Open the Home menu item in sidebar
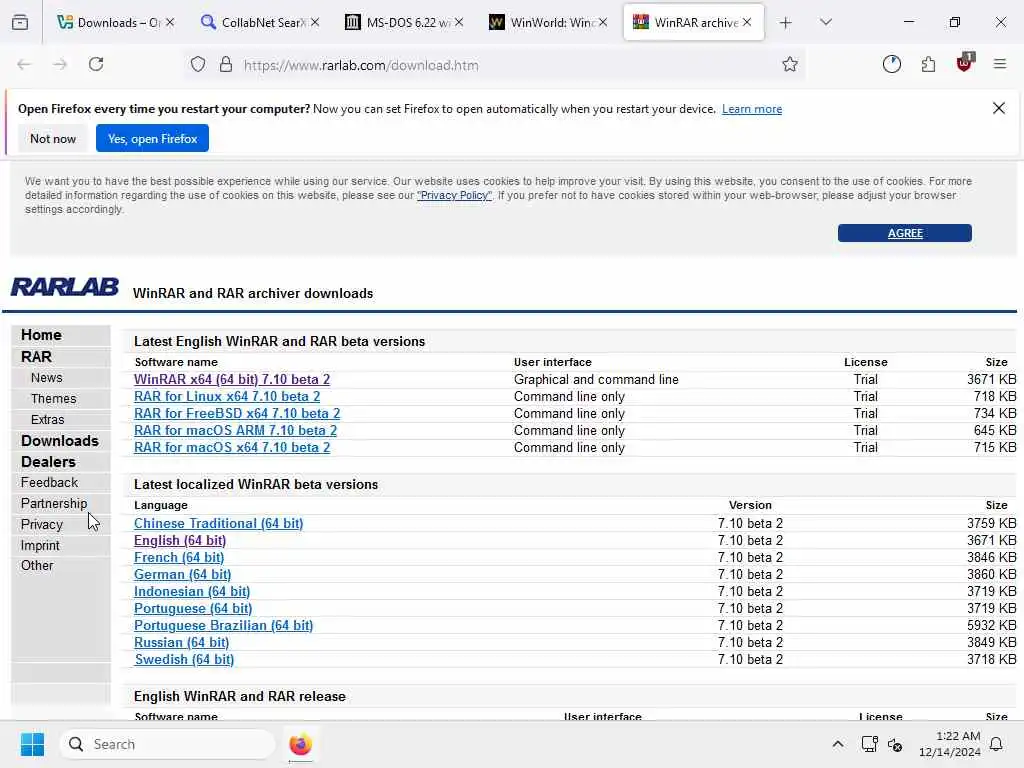Viewport: 1024px width, 768px height. 41,335
